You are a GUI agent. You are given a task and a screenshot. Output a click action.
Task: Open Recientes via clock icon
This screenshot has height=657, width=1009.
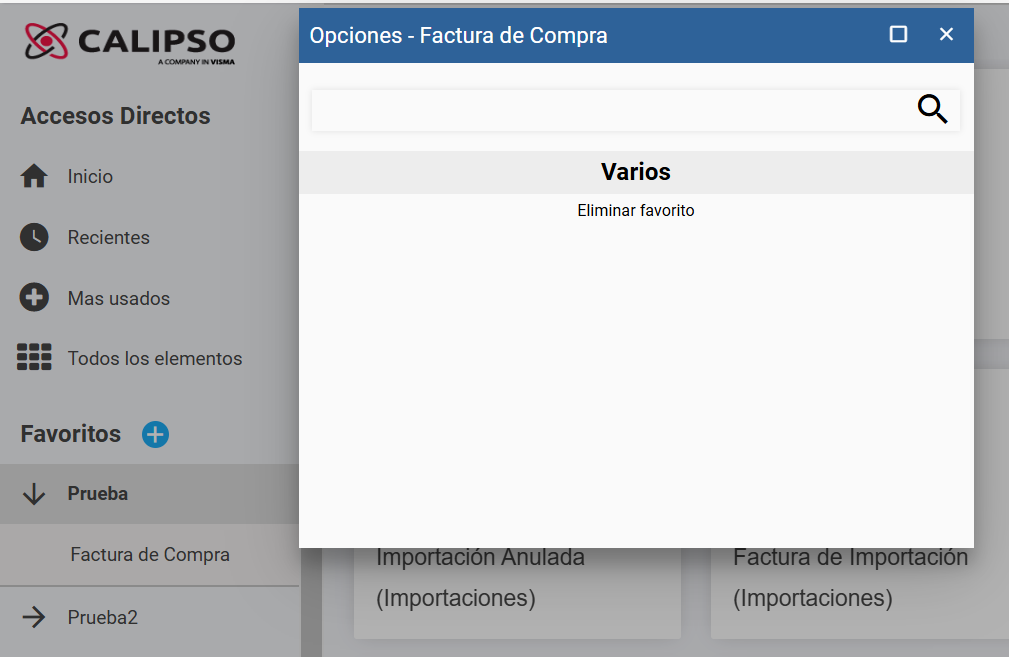pyautogui.click(x=34, y=237)
